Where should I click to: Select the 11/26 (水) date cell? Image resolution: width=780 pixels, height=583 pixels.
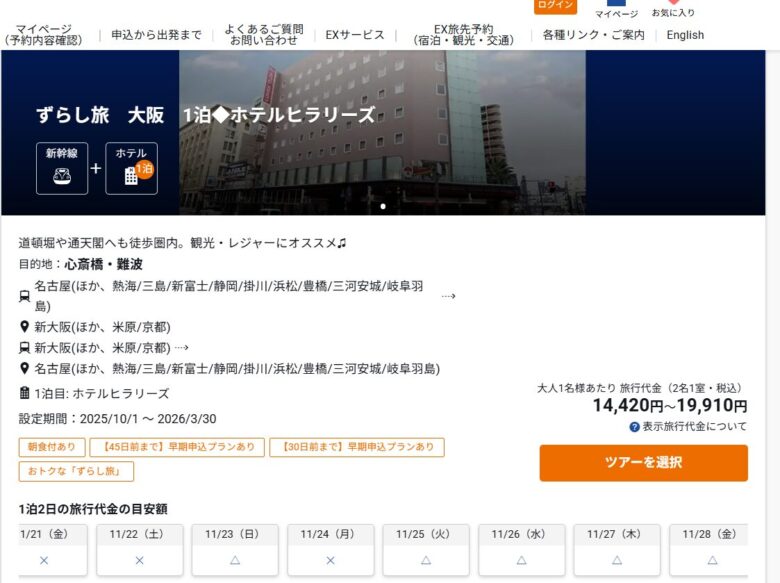coord(521,549)
